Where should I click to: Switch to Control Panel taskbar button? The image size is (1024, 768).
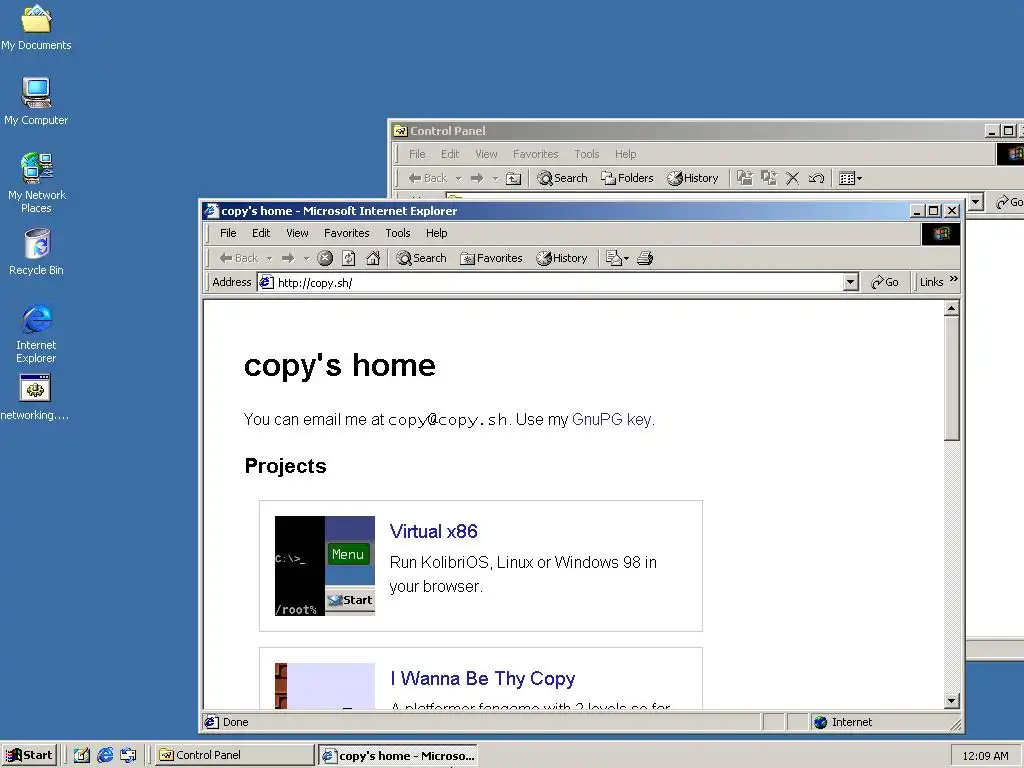pos(235,755)
